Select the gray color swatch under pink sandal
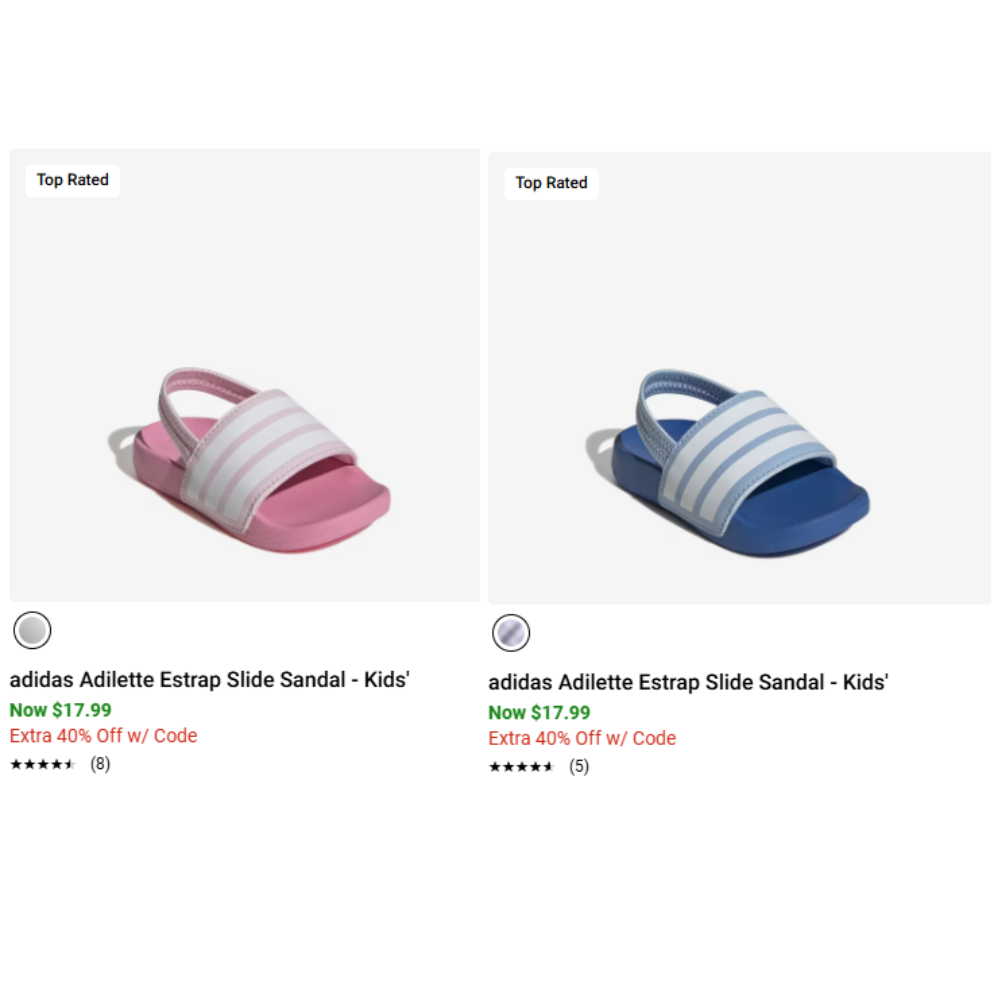Screen dimensions: 1000x1000 [x=32, y=630]
